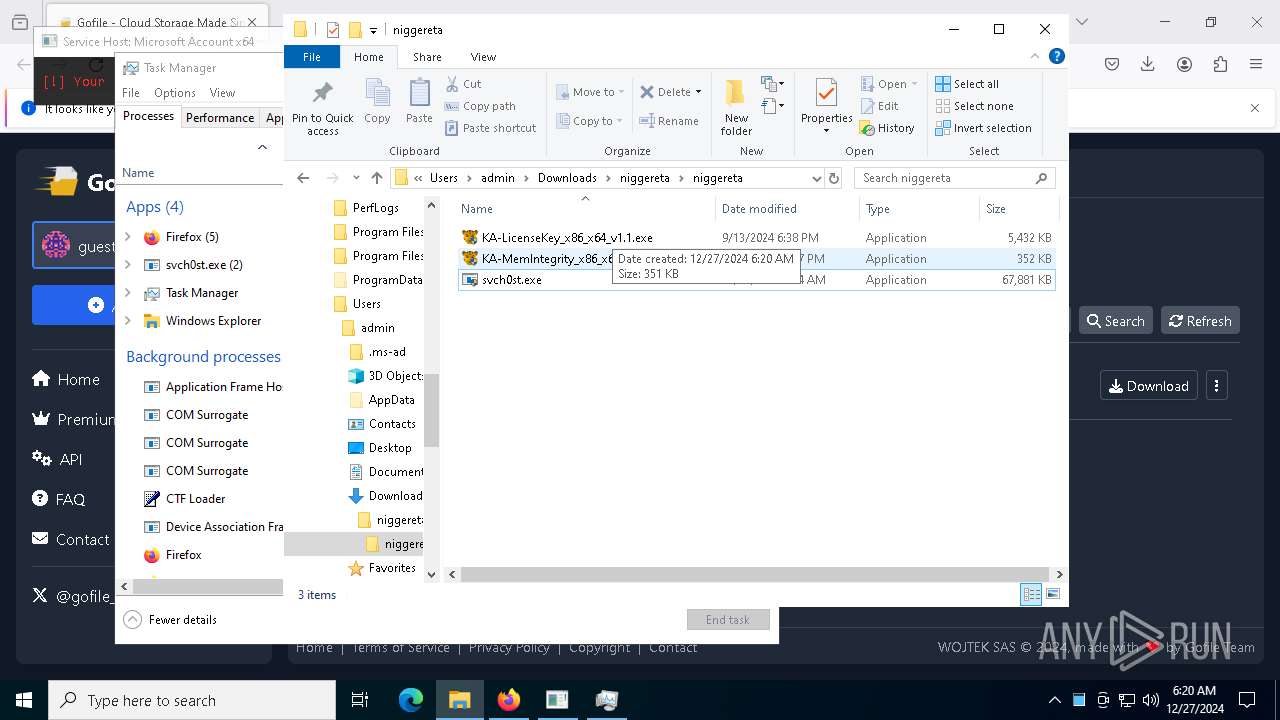This screenshot has height=720, width=1280.
Task: Open API link in Gofile sidebar
Action: 57,459
